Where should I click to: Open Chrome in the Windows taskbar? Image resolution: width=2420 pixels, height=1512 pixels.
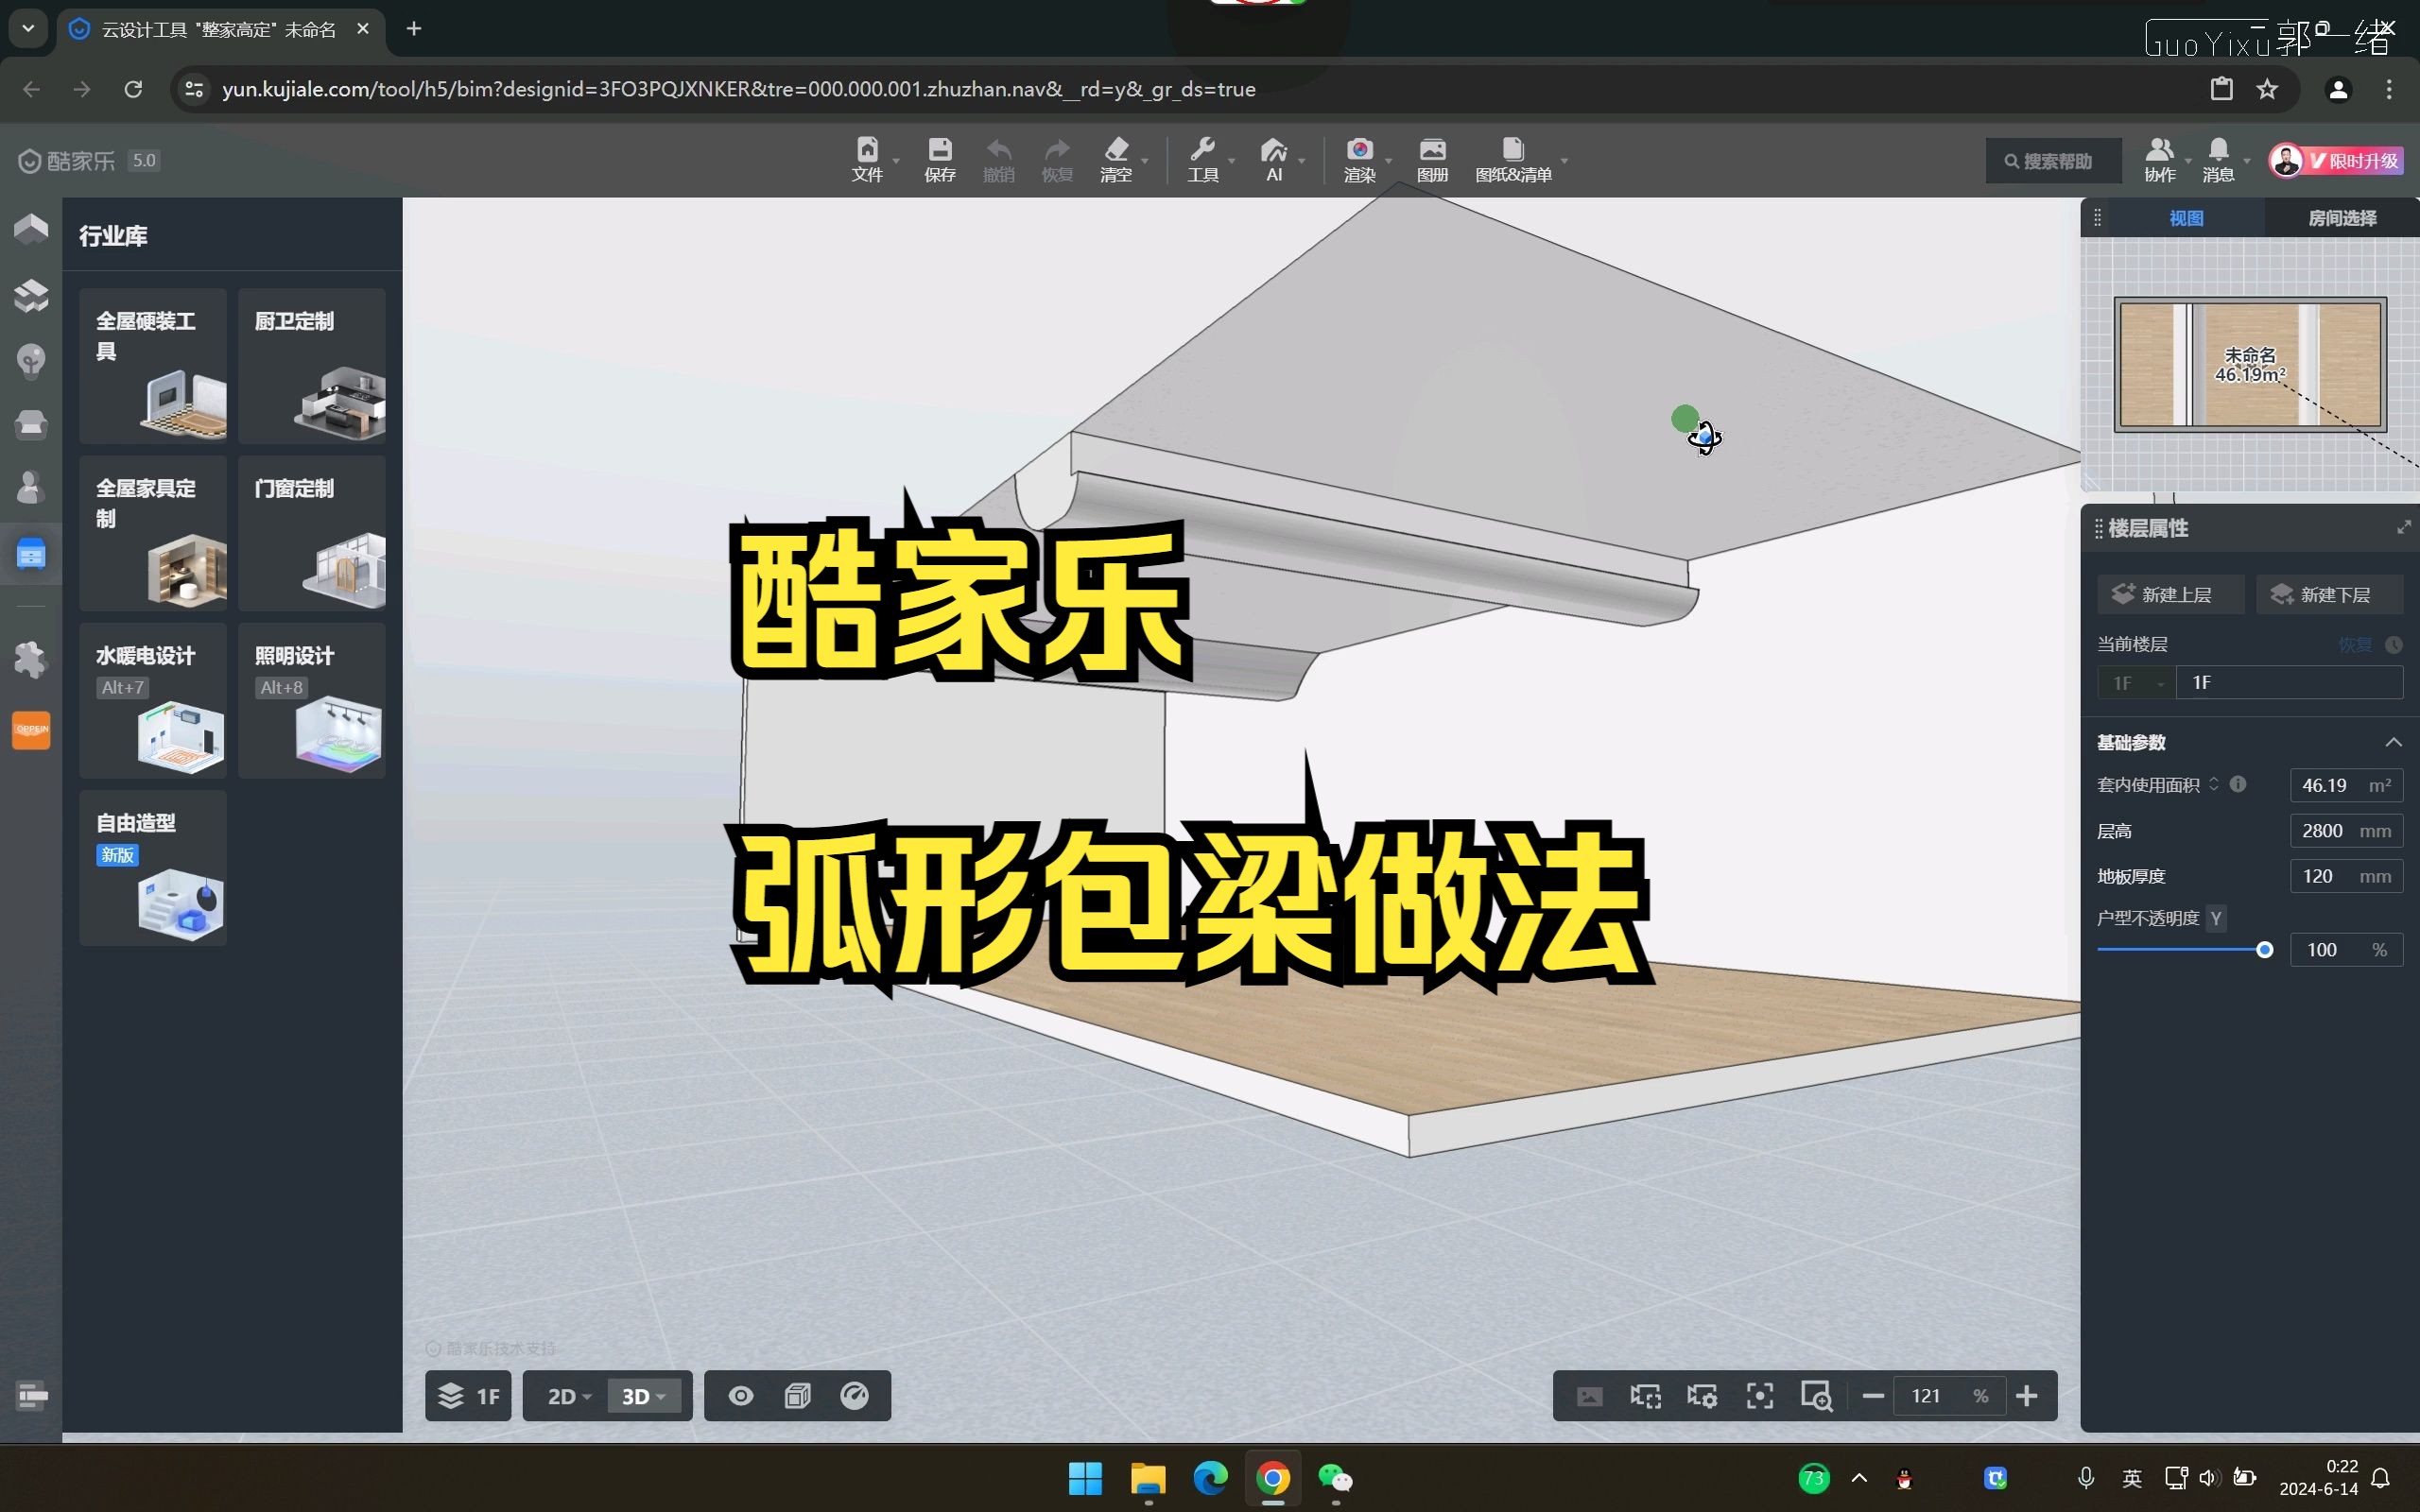click(1272, 1478)
